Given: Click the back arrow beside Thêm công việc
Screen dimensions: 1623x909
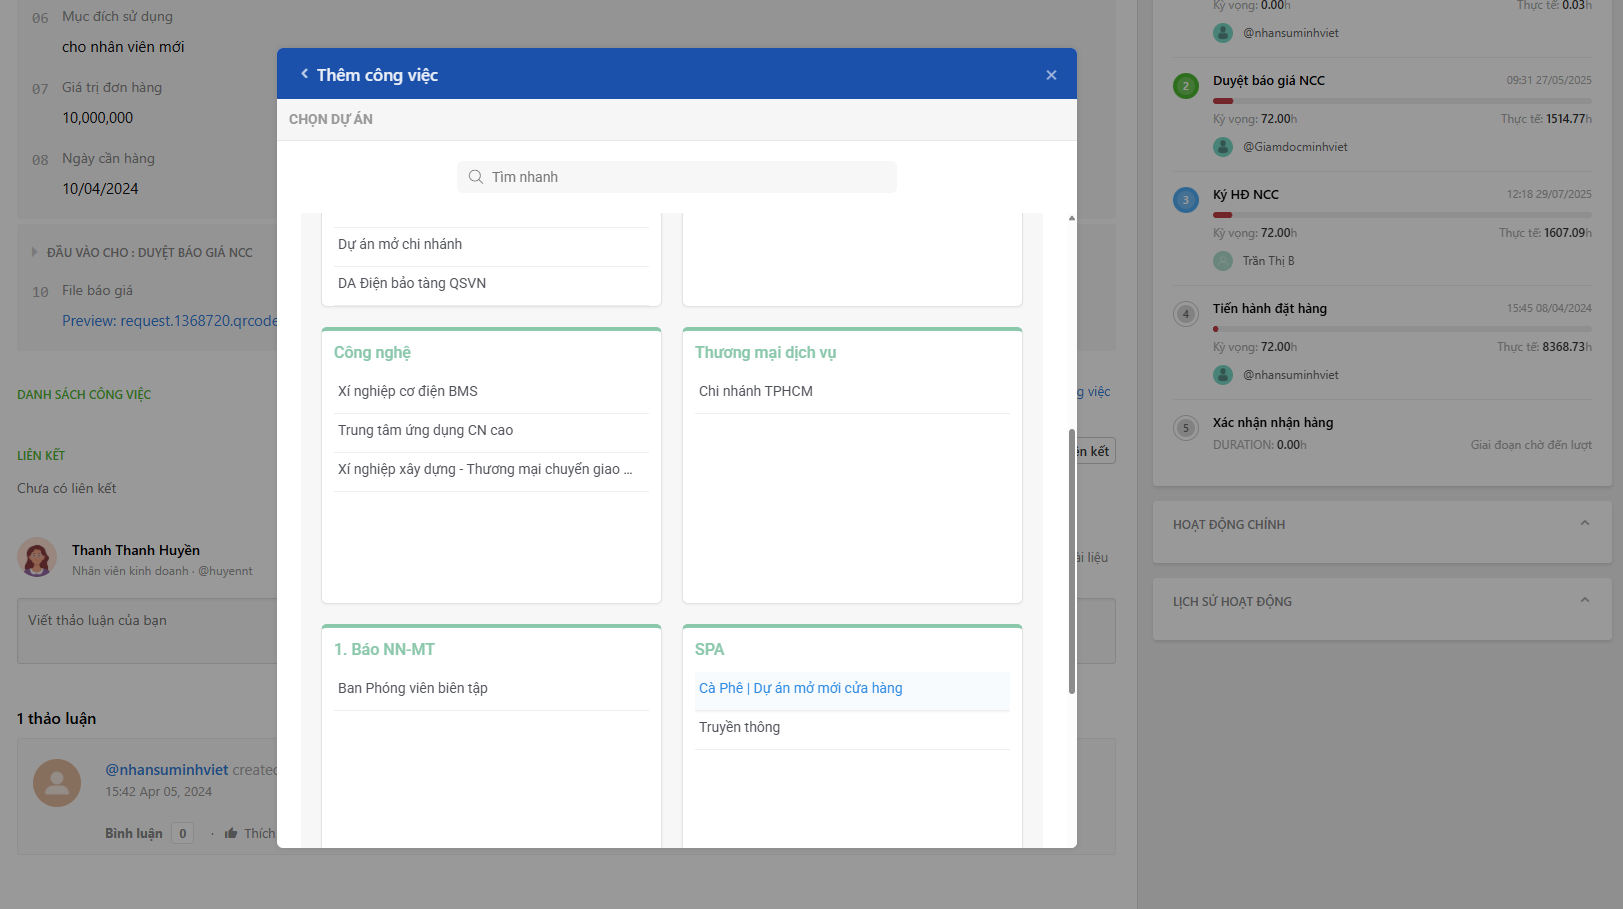Looking at the screenshot, I should click(x=304, y=74).
